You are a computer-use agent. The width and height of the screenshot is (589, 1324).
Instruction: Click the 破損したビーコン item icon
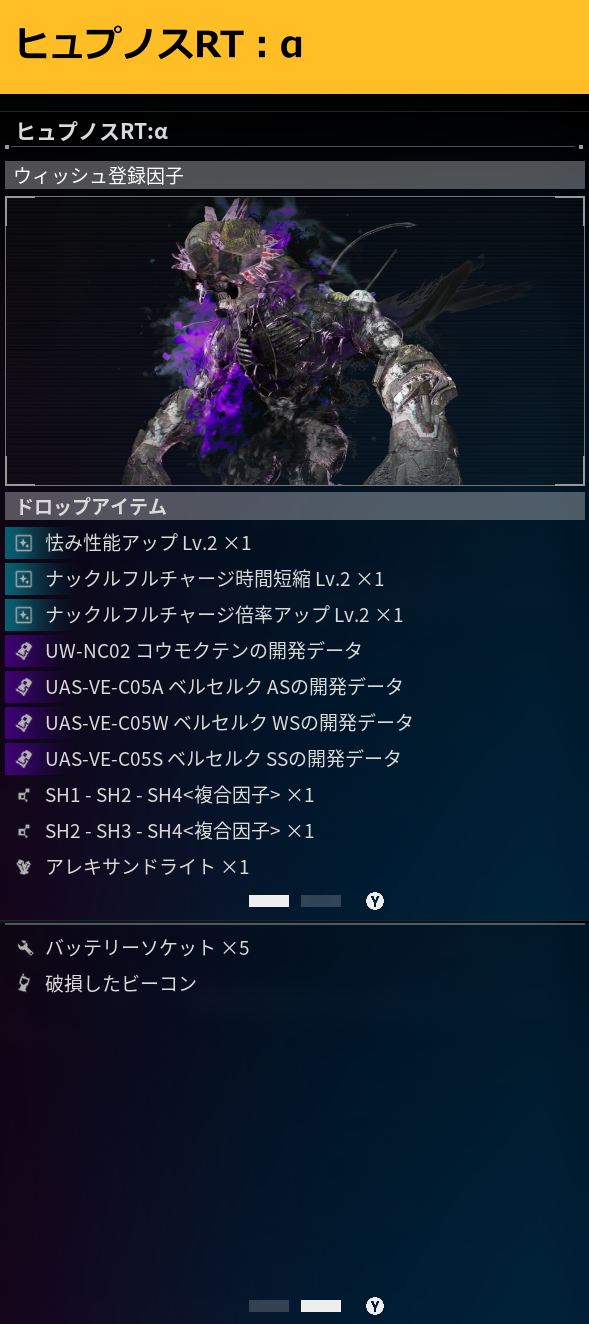point(24,983)
